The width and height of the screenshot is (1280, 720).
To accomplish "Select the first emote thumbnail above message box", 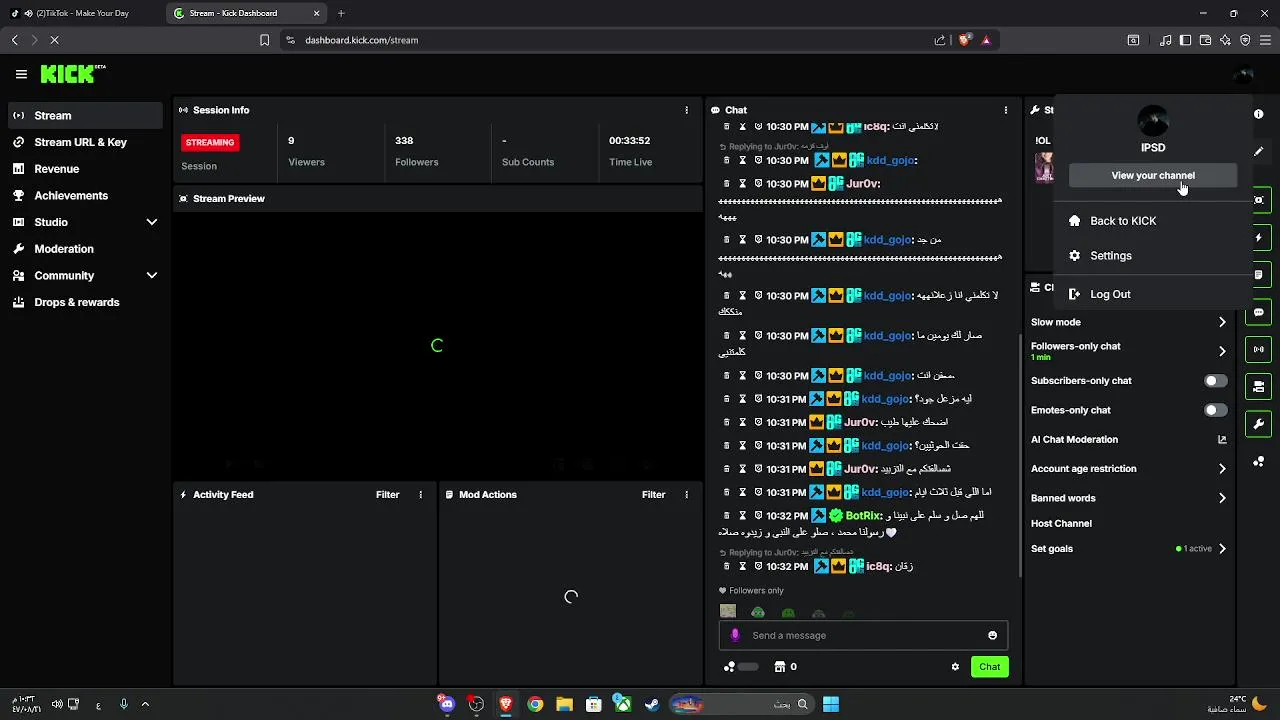I will click(728, 612).
